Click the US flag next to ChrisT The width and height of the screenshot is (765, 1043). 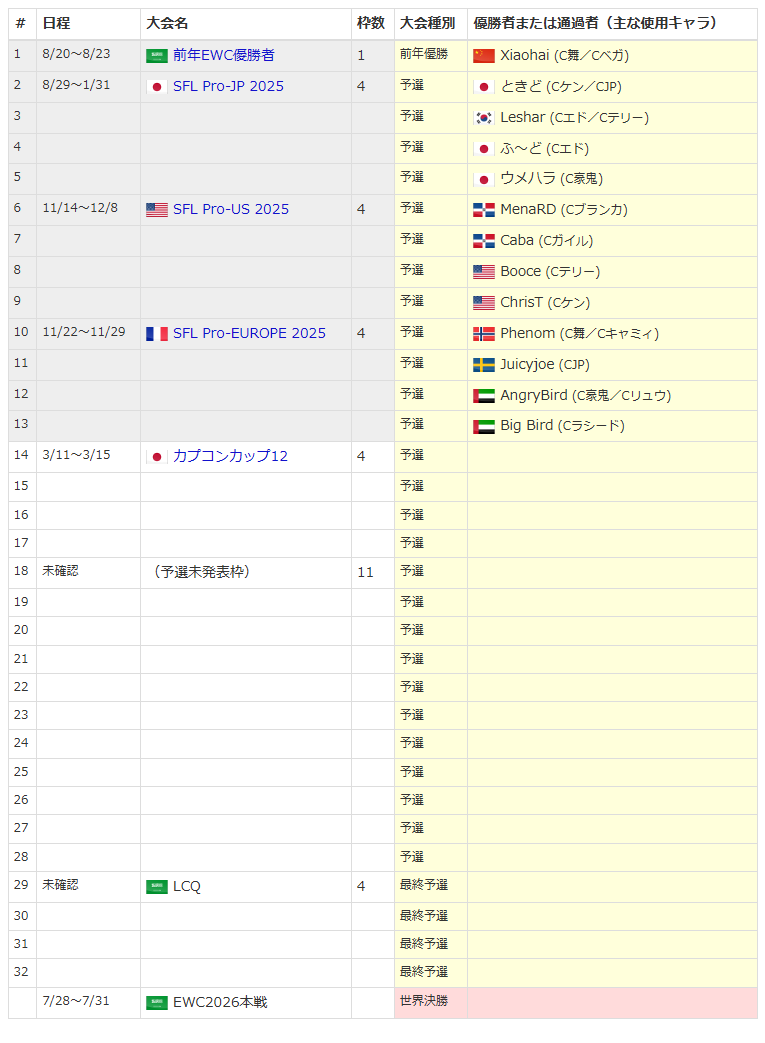click(x=484, y=303)
